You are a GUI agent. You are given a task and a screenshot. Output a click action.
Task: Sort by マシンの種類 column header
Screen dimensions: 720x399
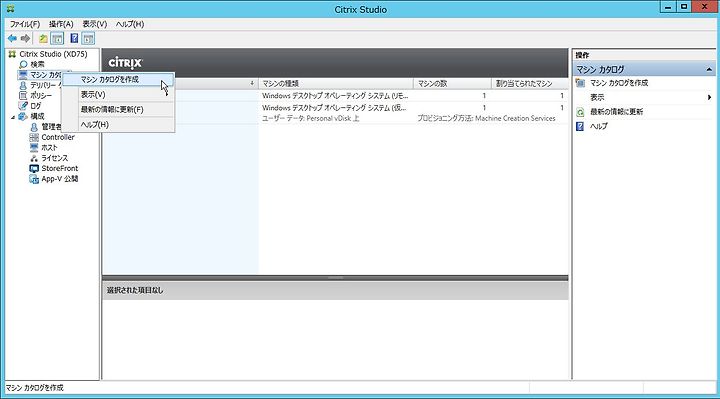[x=336, y=84]
